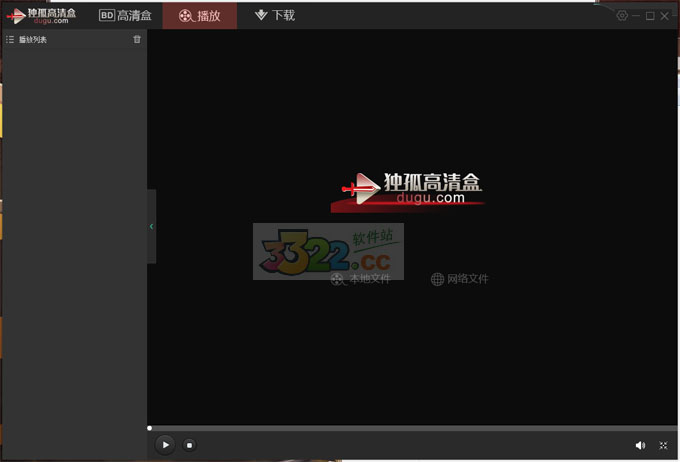
Task: Click the 播放列表 header label
Action: [33, 39]
